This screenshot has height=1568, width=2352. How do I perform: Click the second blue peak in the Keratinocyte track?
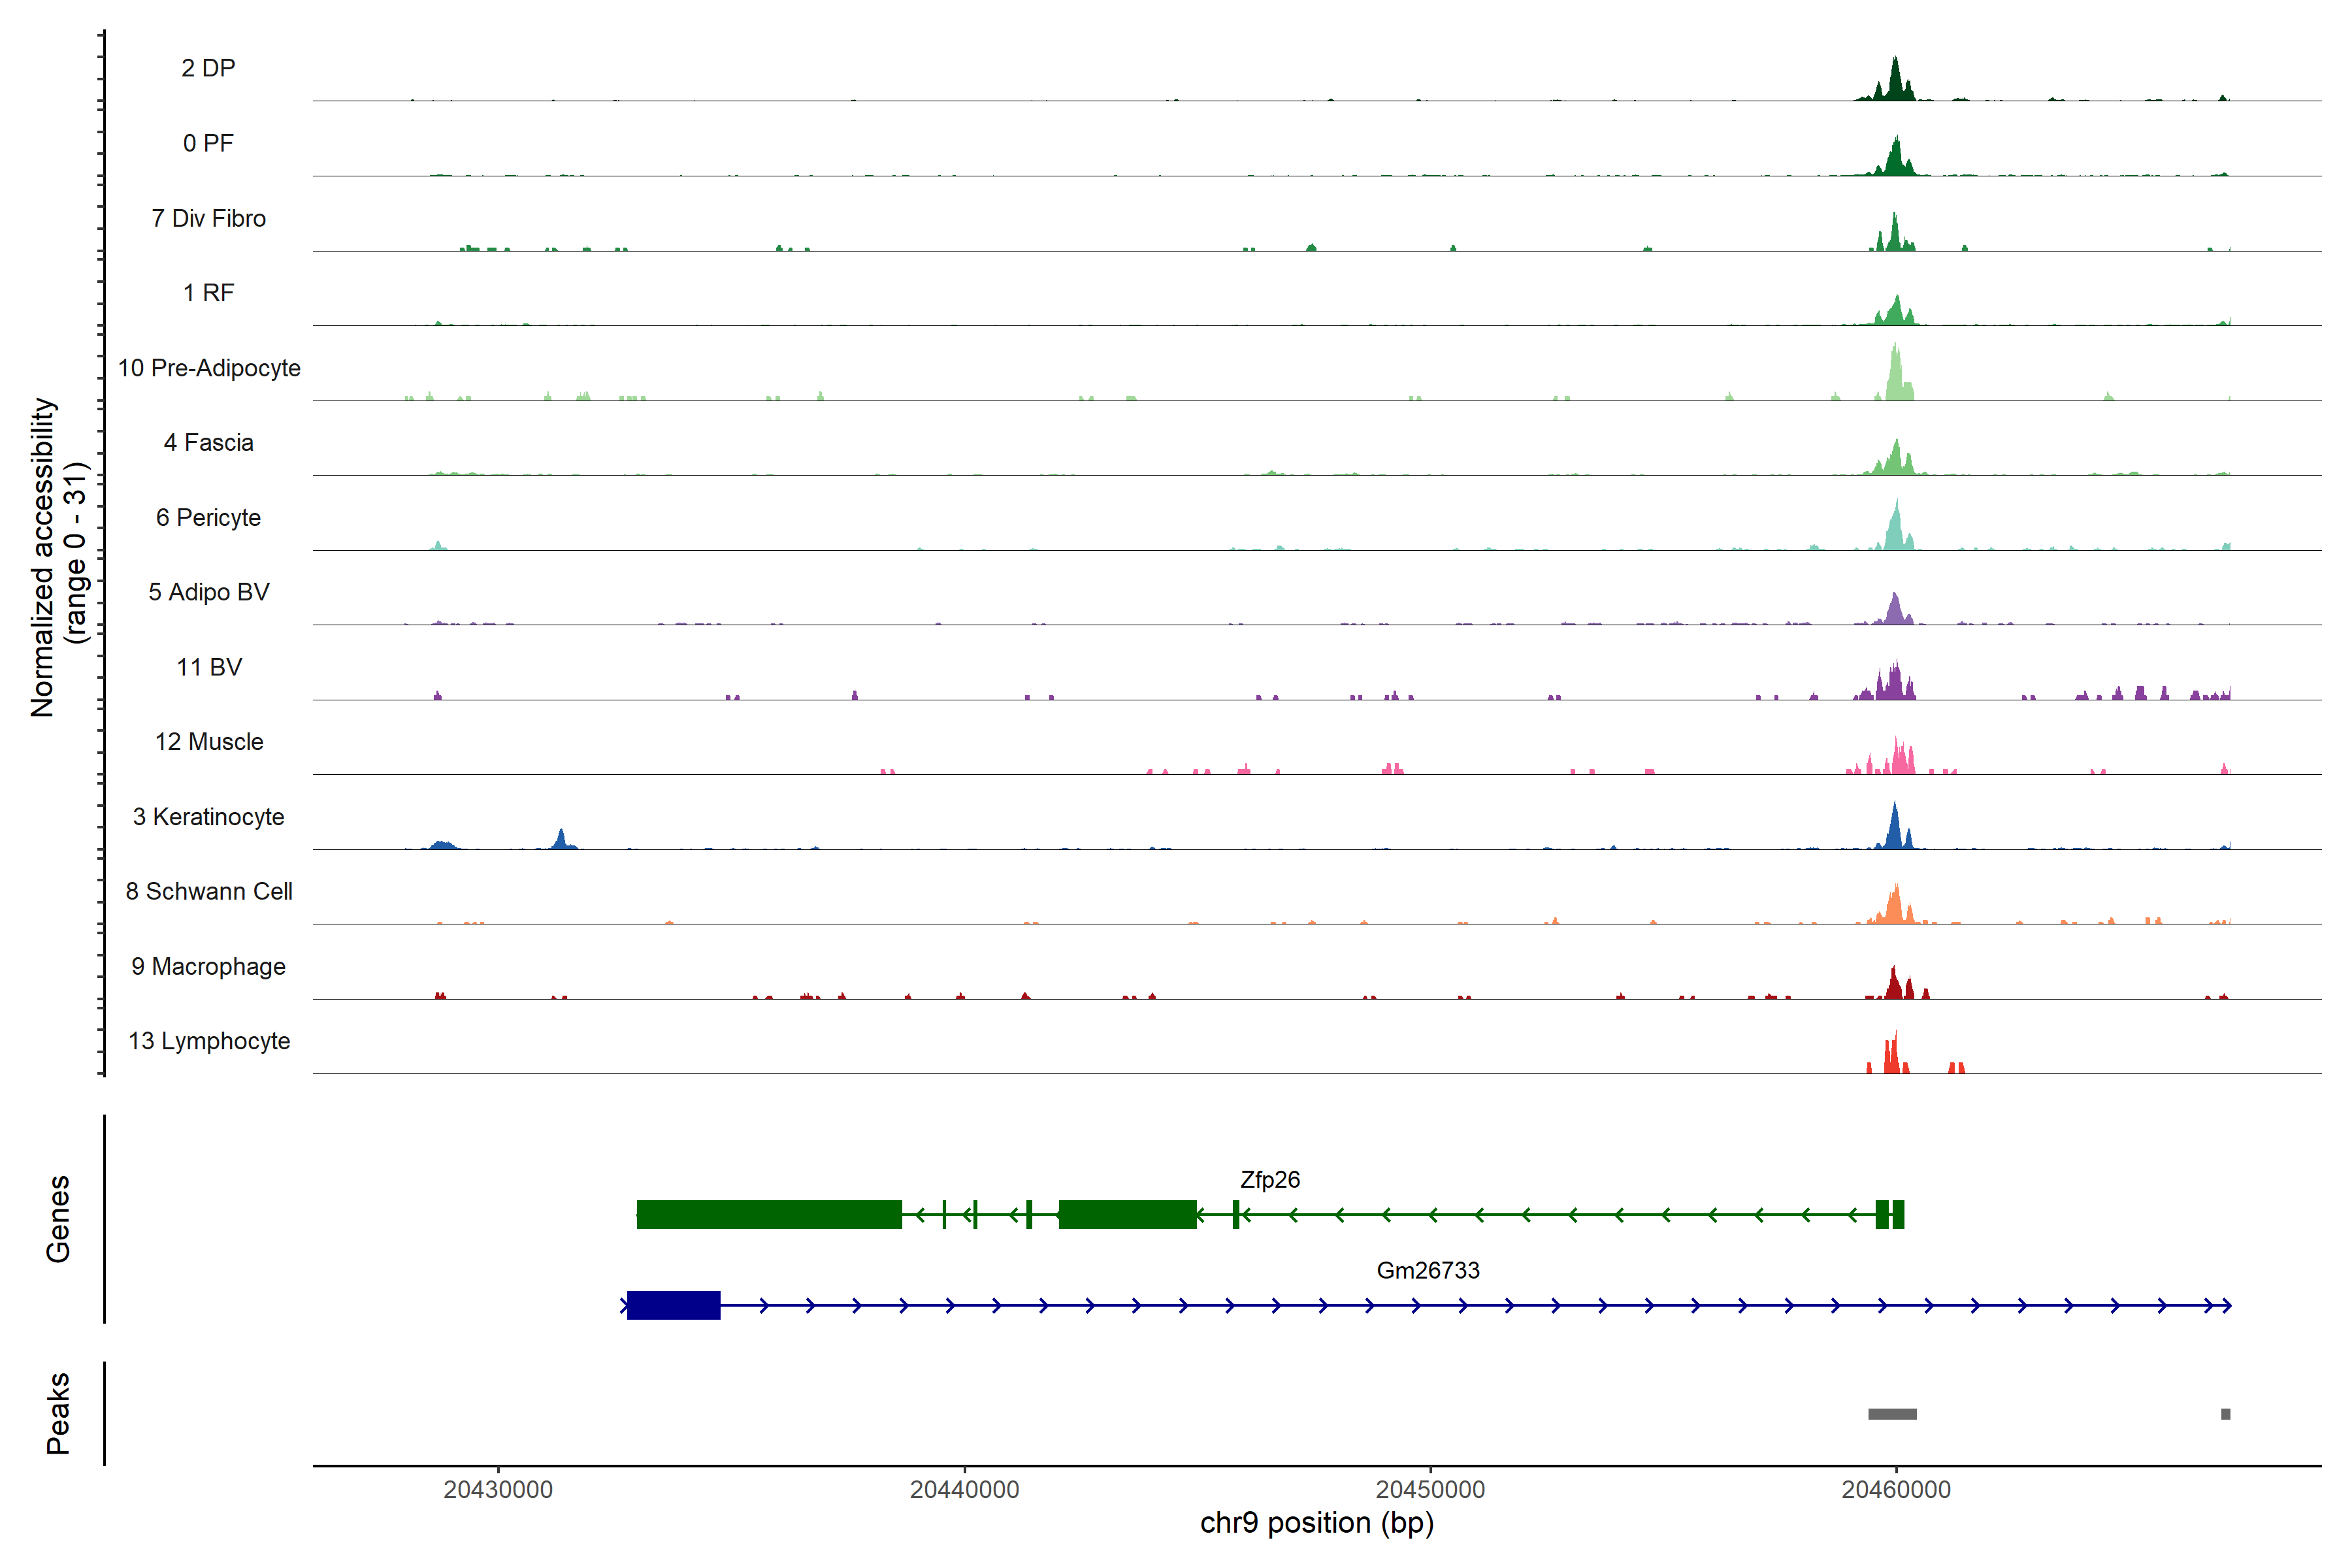point(562,840)
